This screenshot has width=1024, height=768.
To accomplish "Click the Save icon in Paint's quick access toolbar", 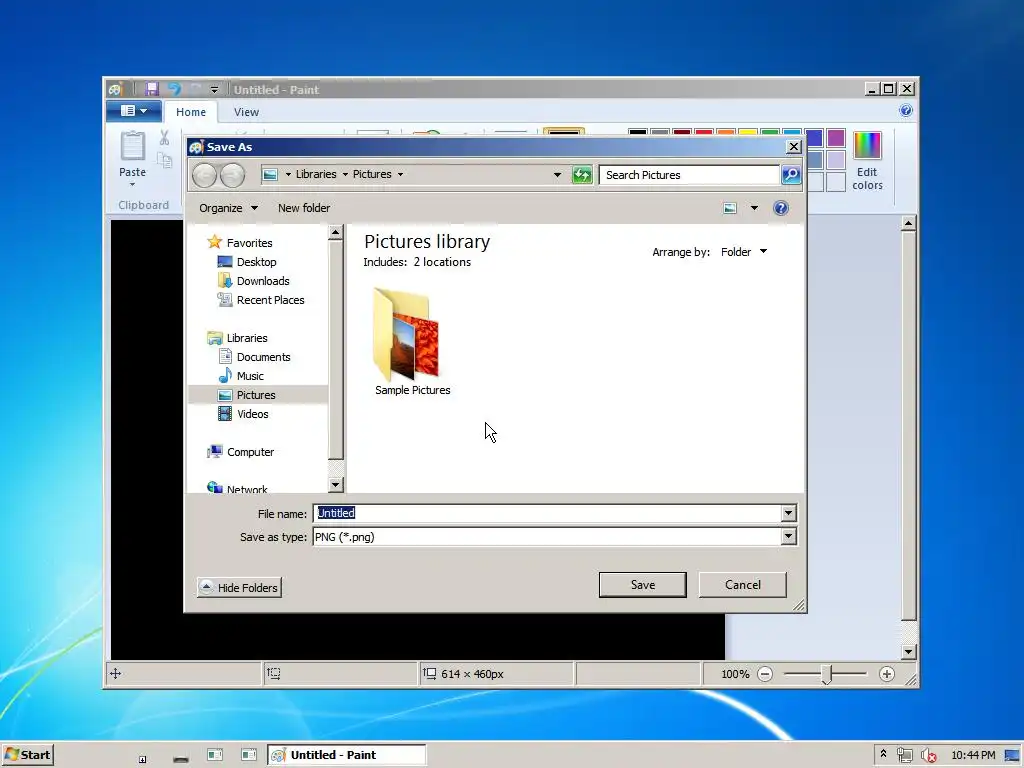I will point(152,89).
